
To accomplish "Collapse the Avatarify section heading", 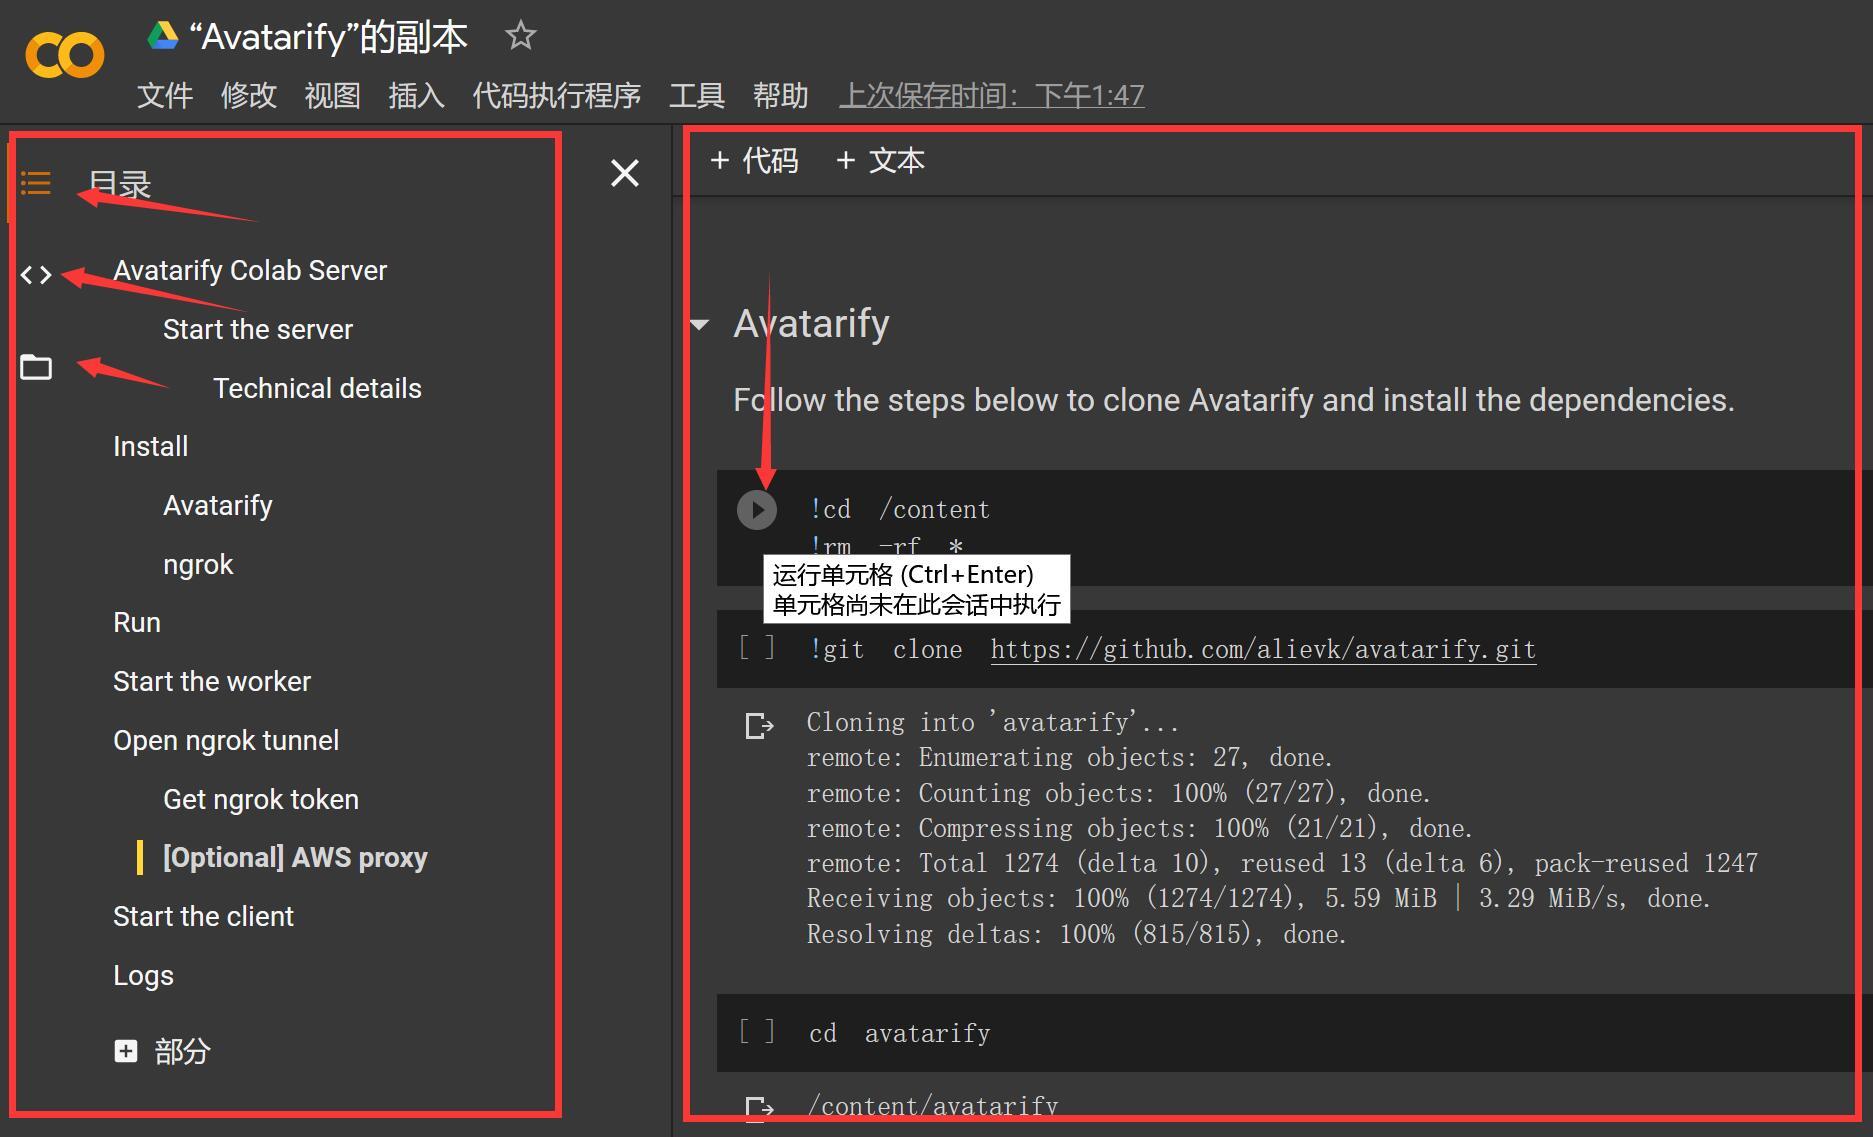I will click(700, 324).
